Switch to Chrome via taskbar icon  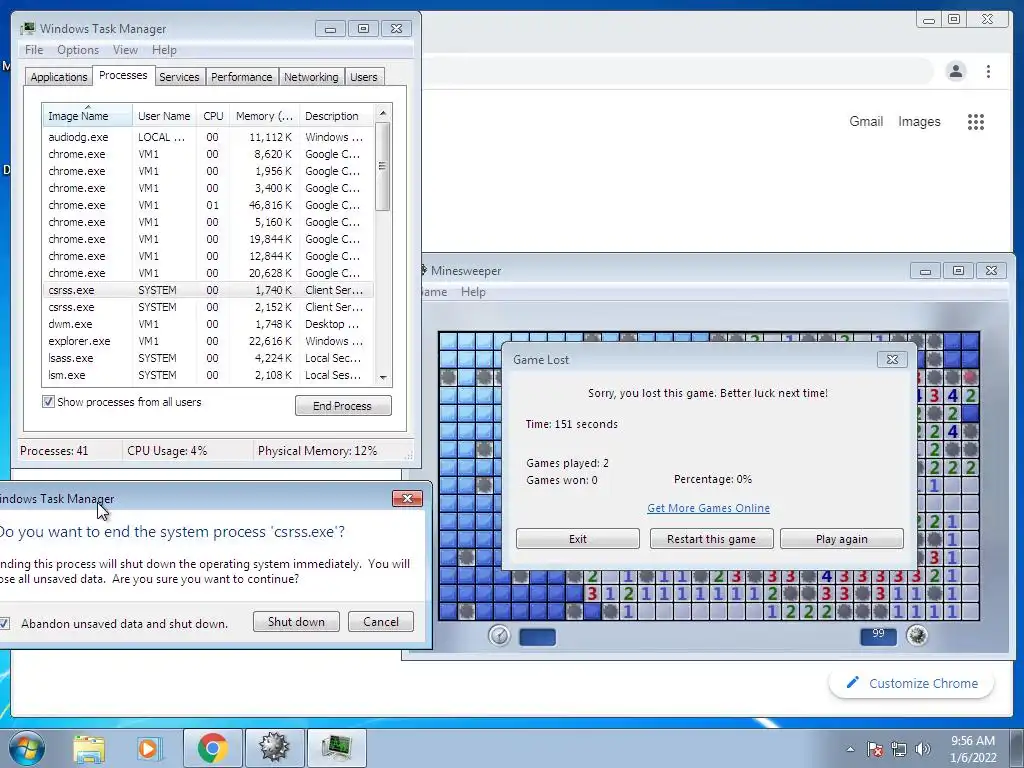[x=212, y=748]
